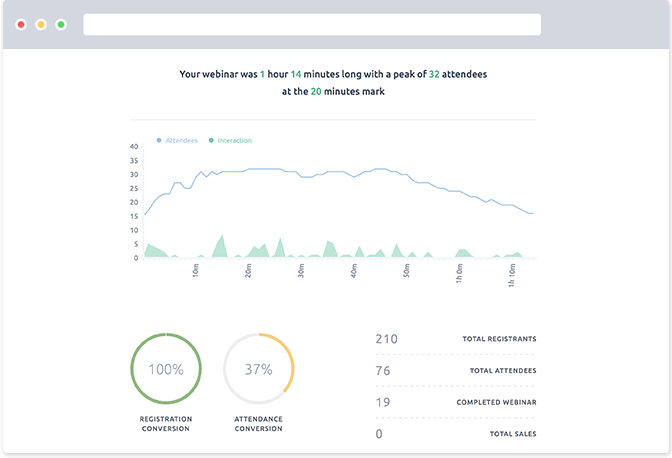Click the TOTAL SALES label
This screenshot has width=672, height=458.
point(513,434)
